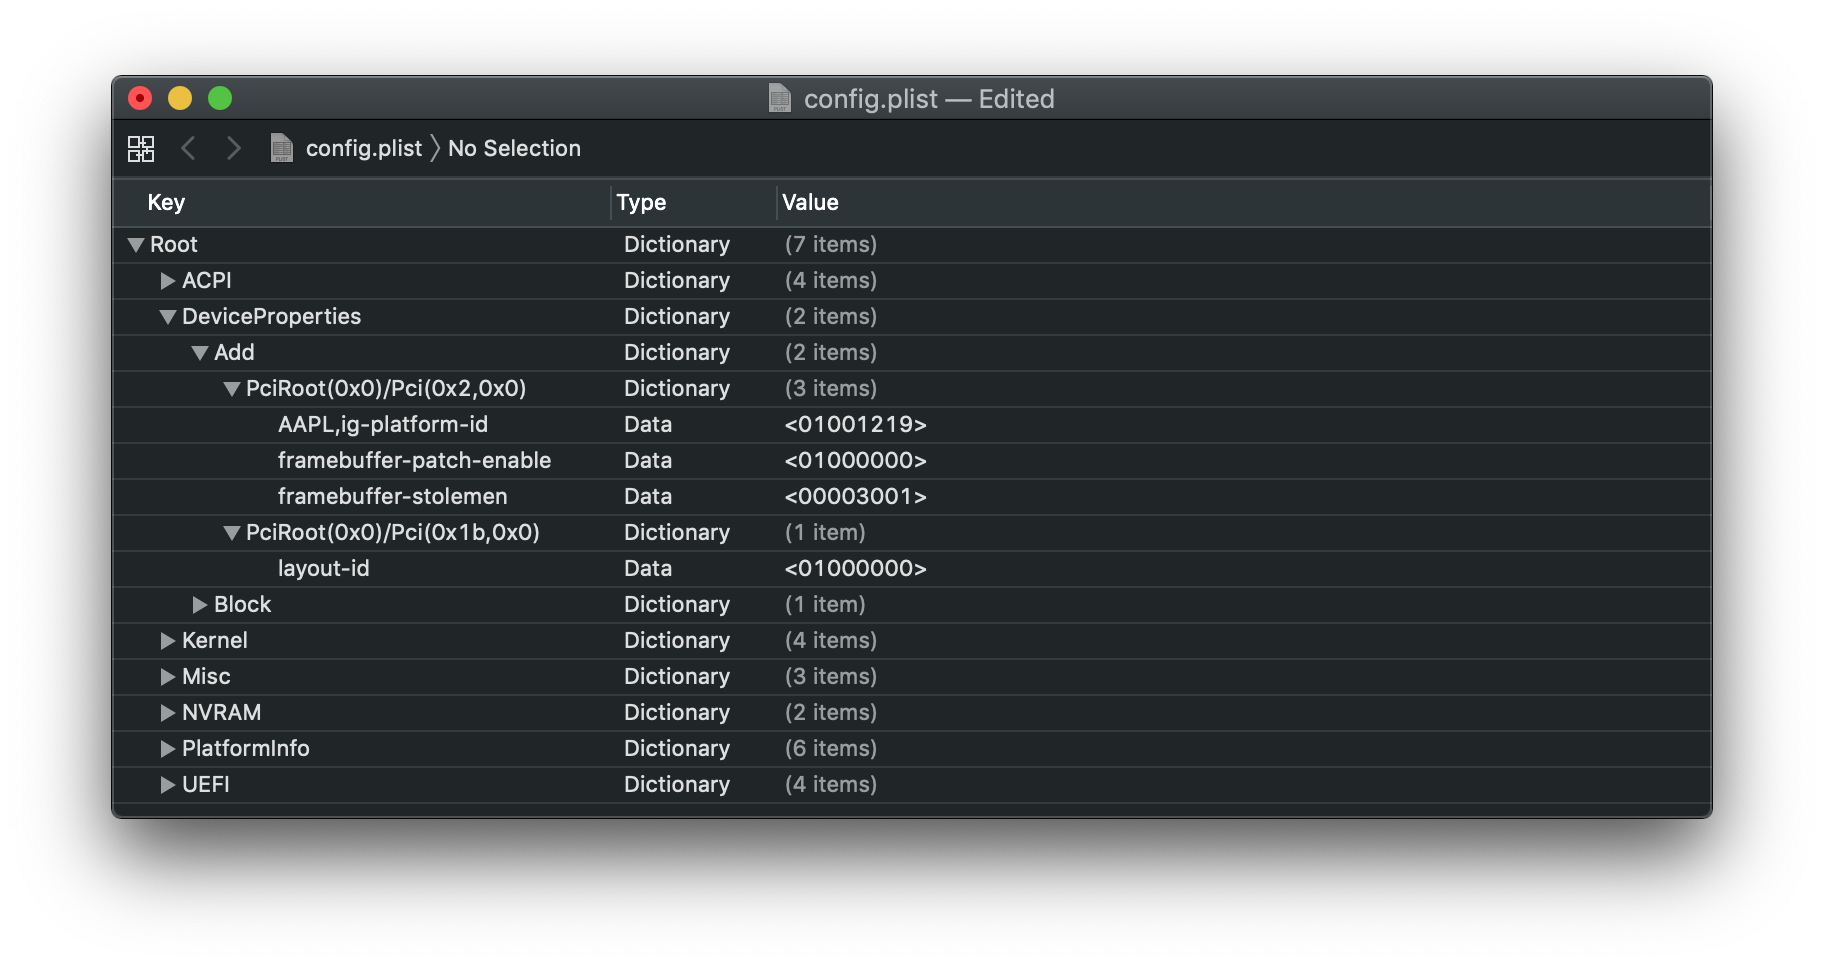1824x966 pixels.
Task: Click the forward navigation arrow
Action: click(x=234, y=149)
